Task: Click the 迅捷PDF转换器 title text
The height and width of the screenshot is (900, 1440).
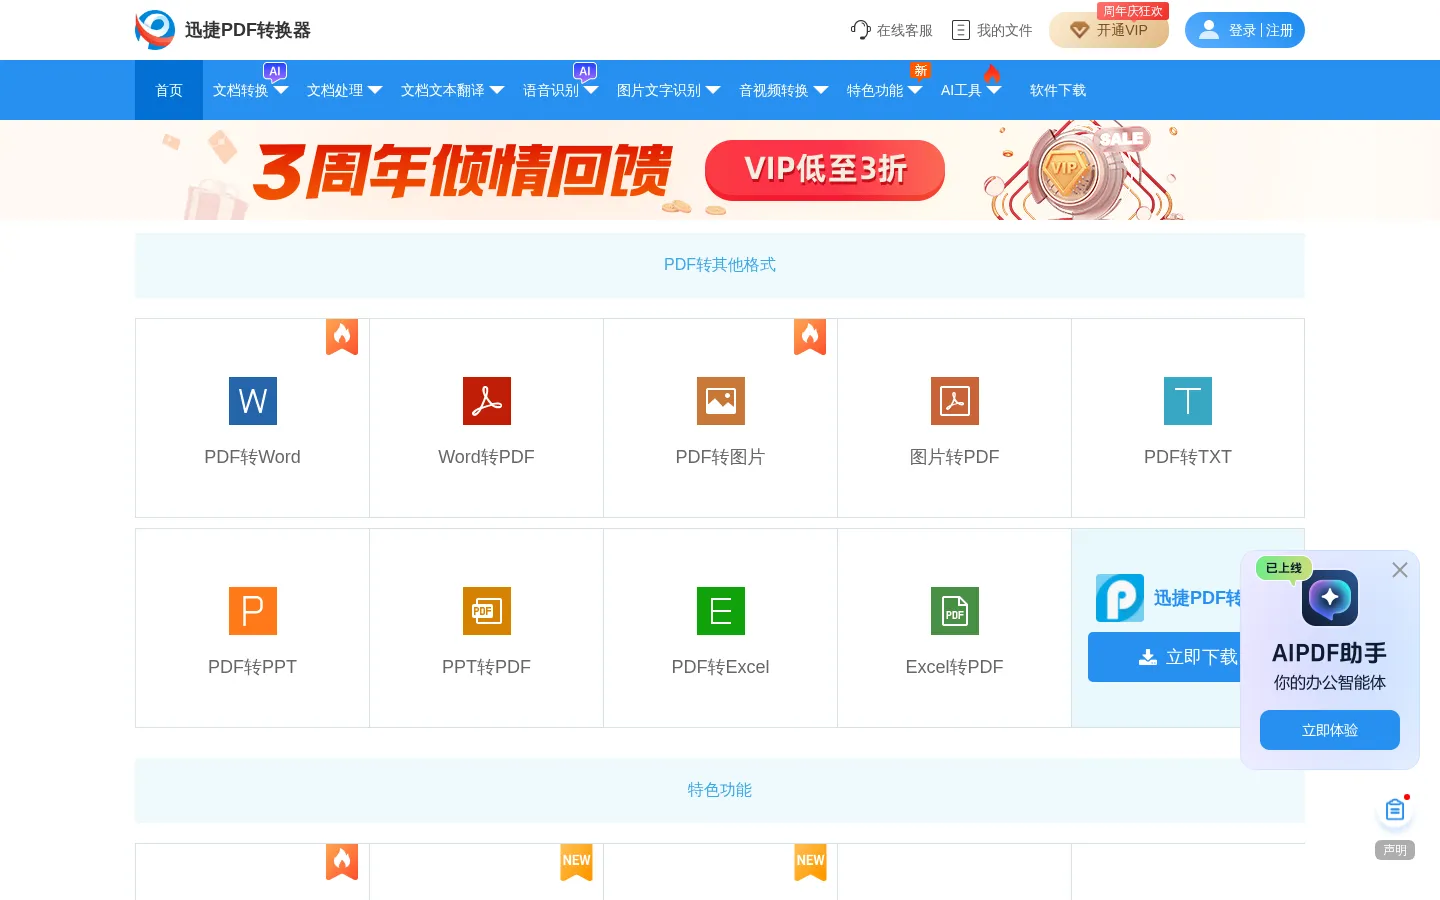Action: click(248, 30)
